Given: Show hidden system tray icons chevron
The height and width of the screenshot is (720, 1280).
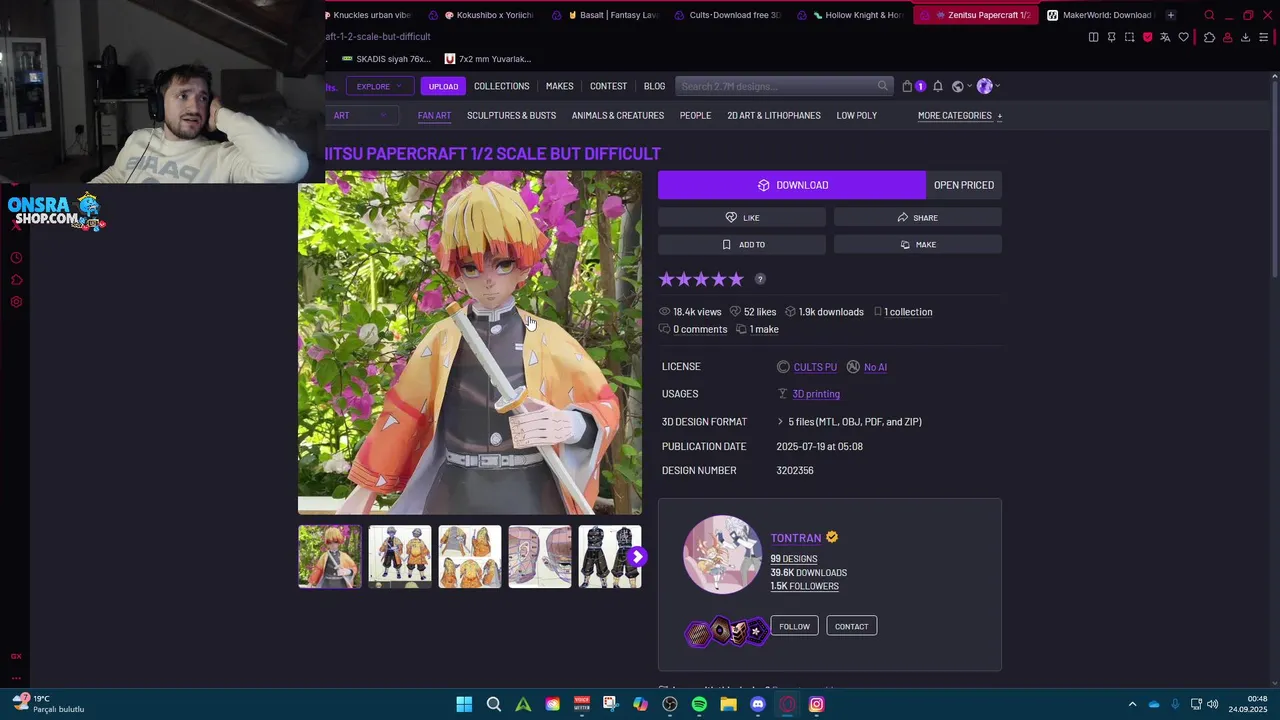Looking at the screenshot, I should pos(1132,704).
